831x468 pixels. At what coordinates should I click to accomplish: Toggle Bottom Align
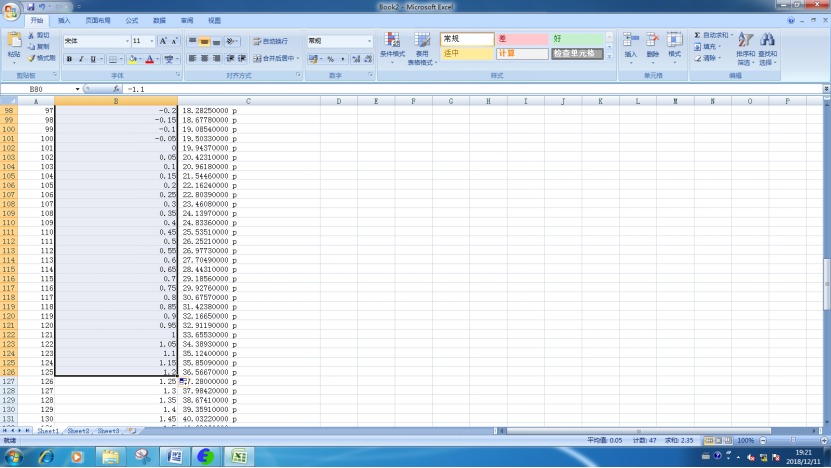(216, 41)
